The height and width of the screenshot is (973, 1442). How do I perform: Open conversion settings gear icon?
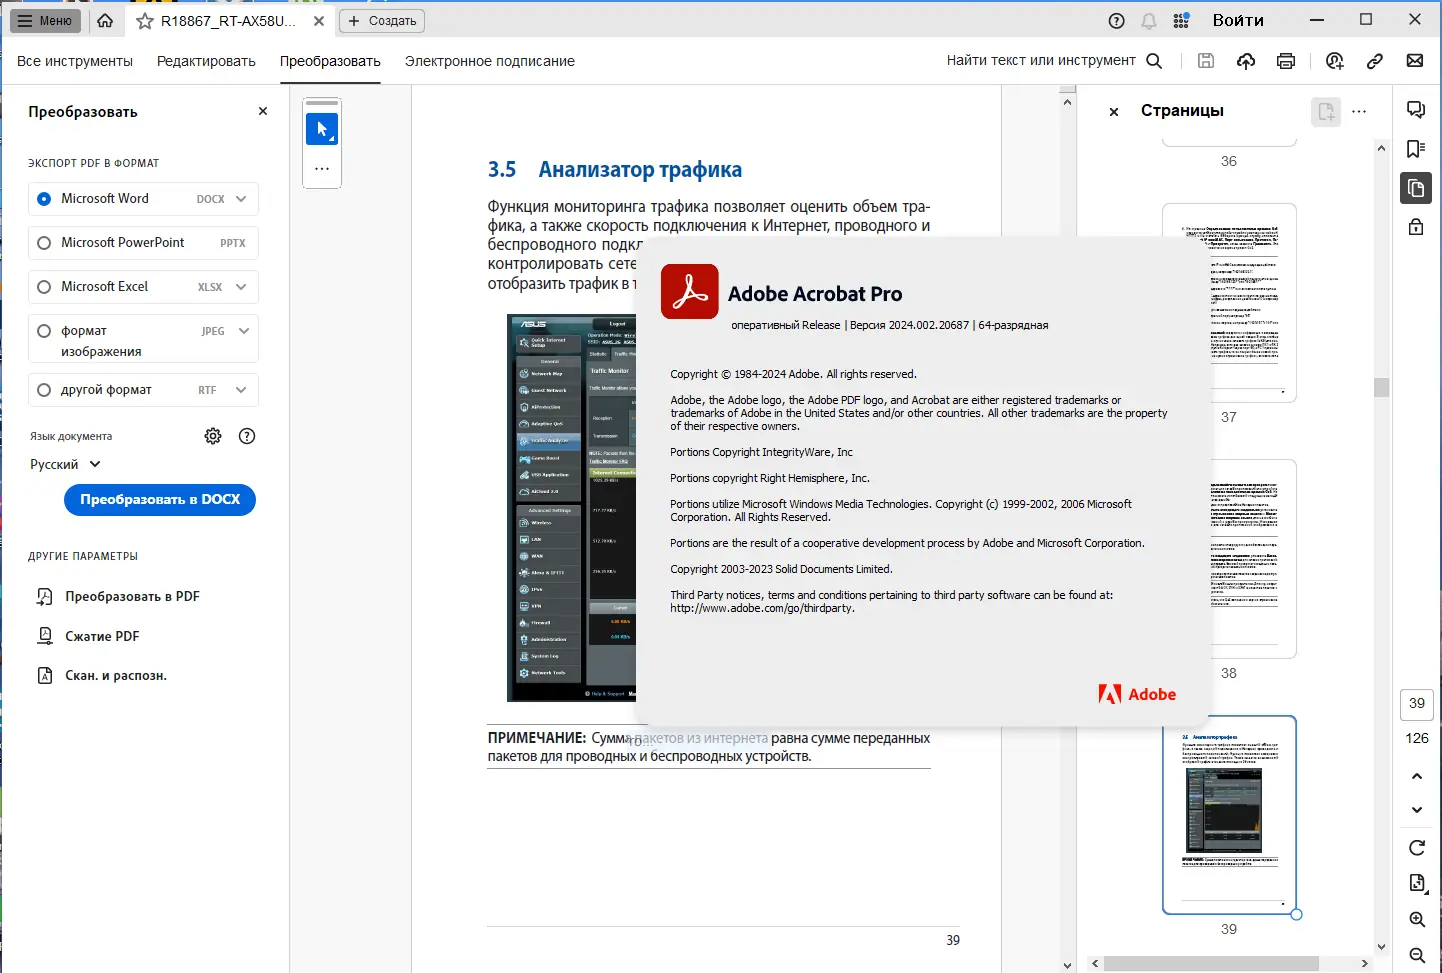213,436
